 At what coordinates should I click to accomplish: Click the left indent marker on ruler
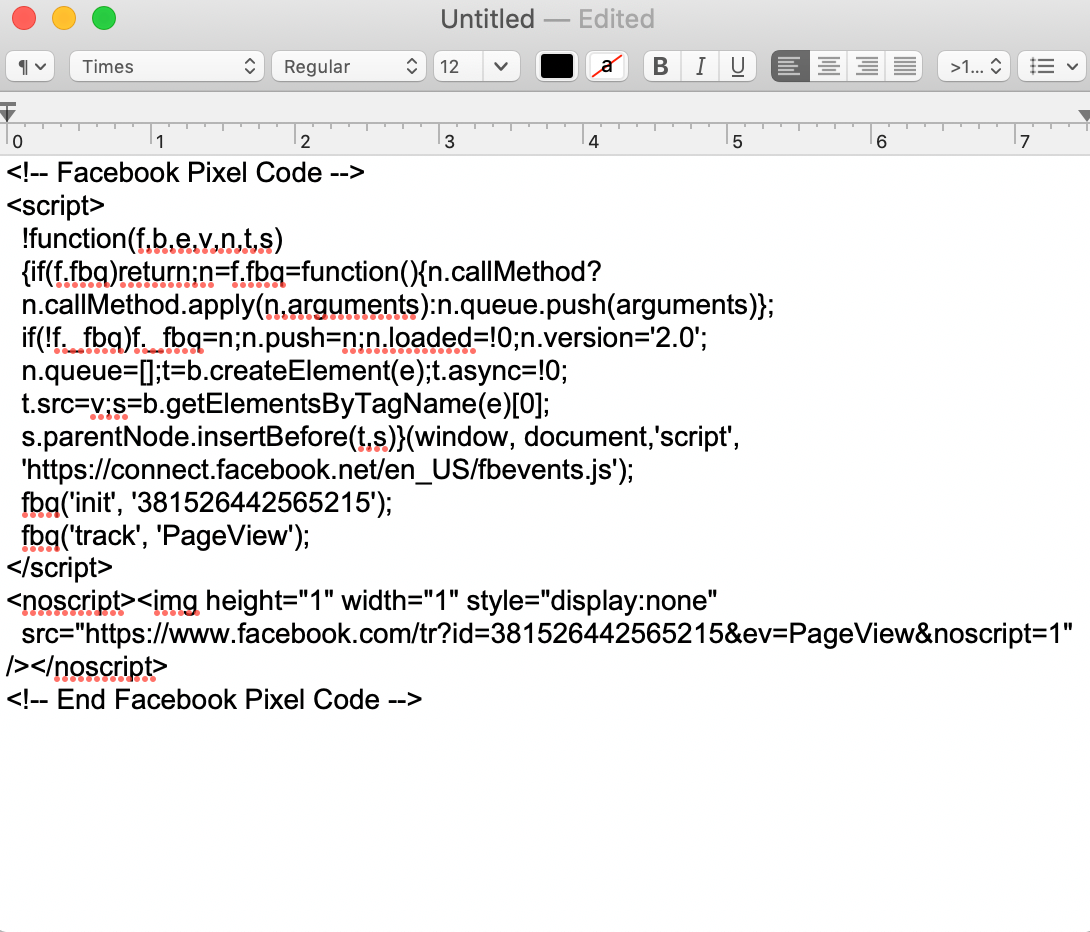pyautogui.click(x=8, y=113)
